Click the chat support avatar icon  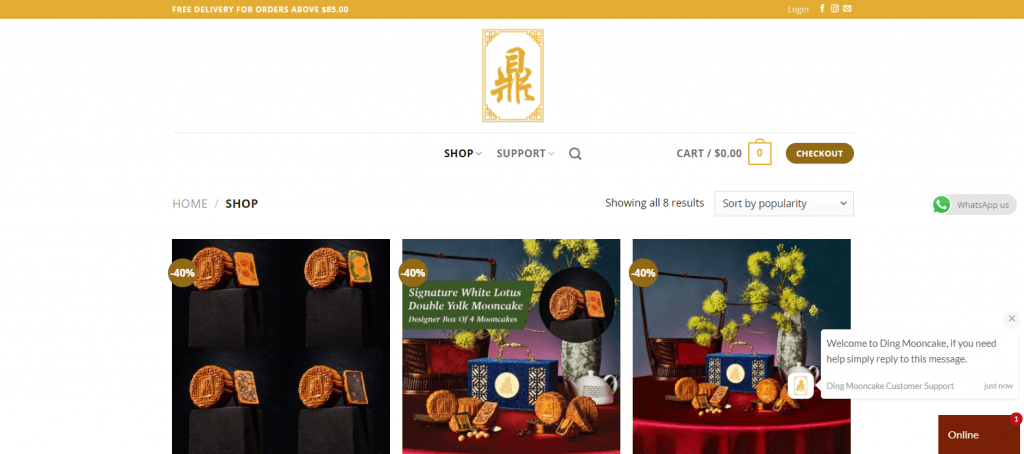(800, 385)
